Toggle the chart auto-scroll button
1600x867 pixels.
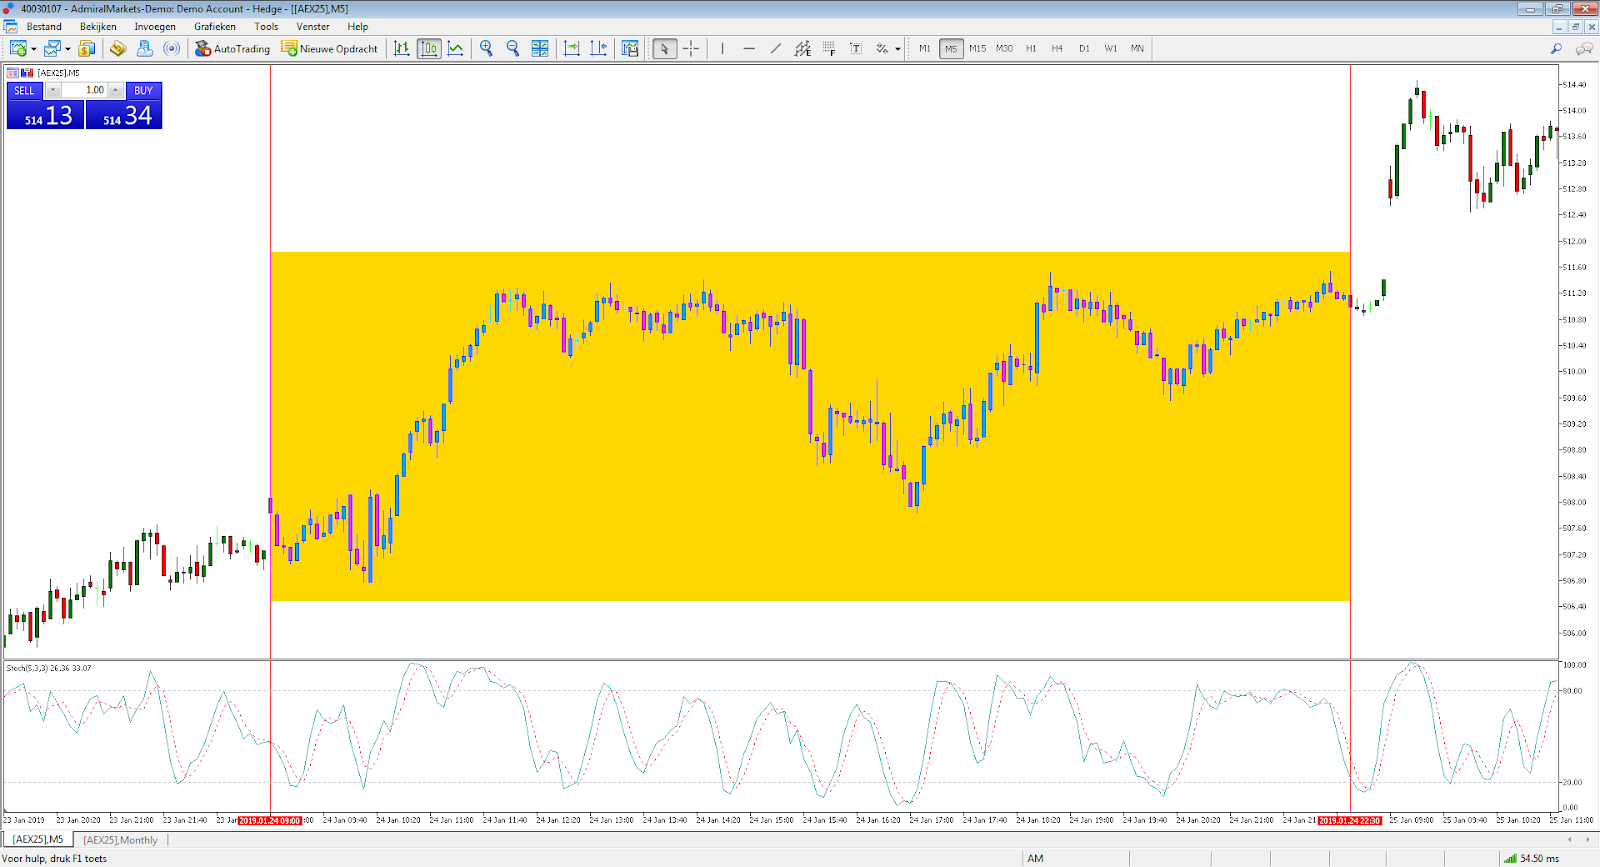point(572,48)
